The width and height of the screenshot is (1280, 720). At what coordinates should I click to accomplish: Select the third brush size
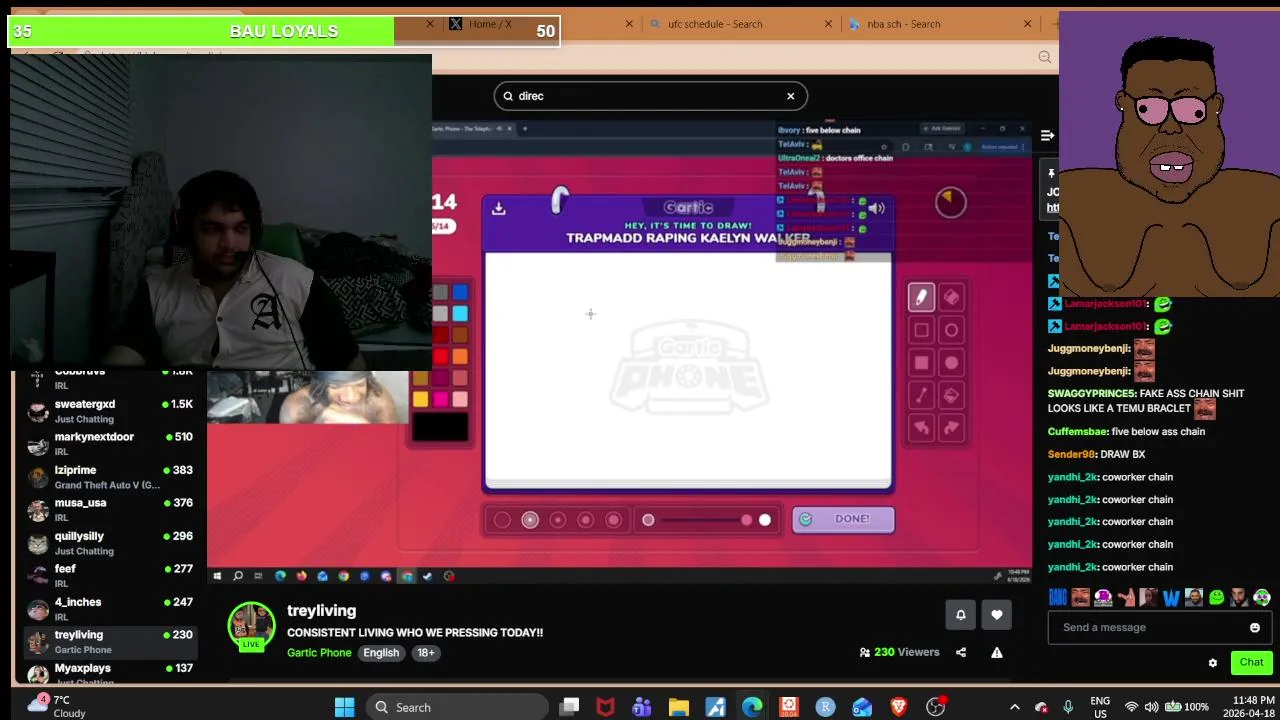pos(558,520)
